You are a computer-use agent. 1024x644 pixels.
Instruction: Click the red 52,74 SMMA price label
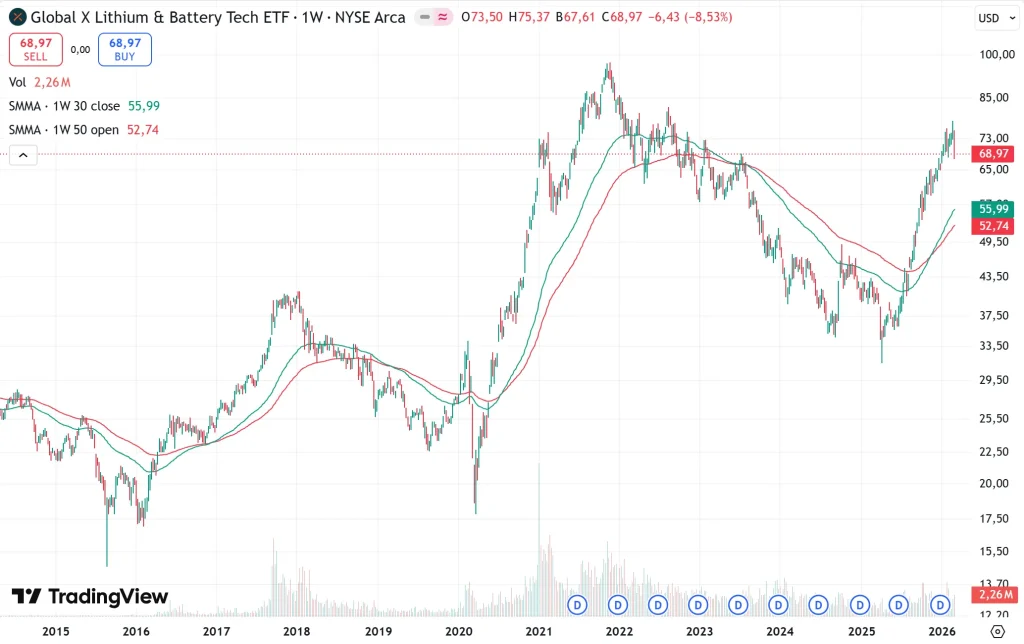pyautogui.click(x=993, y=226)
